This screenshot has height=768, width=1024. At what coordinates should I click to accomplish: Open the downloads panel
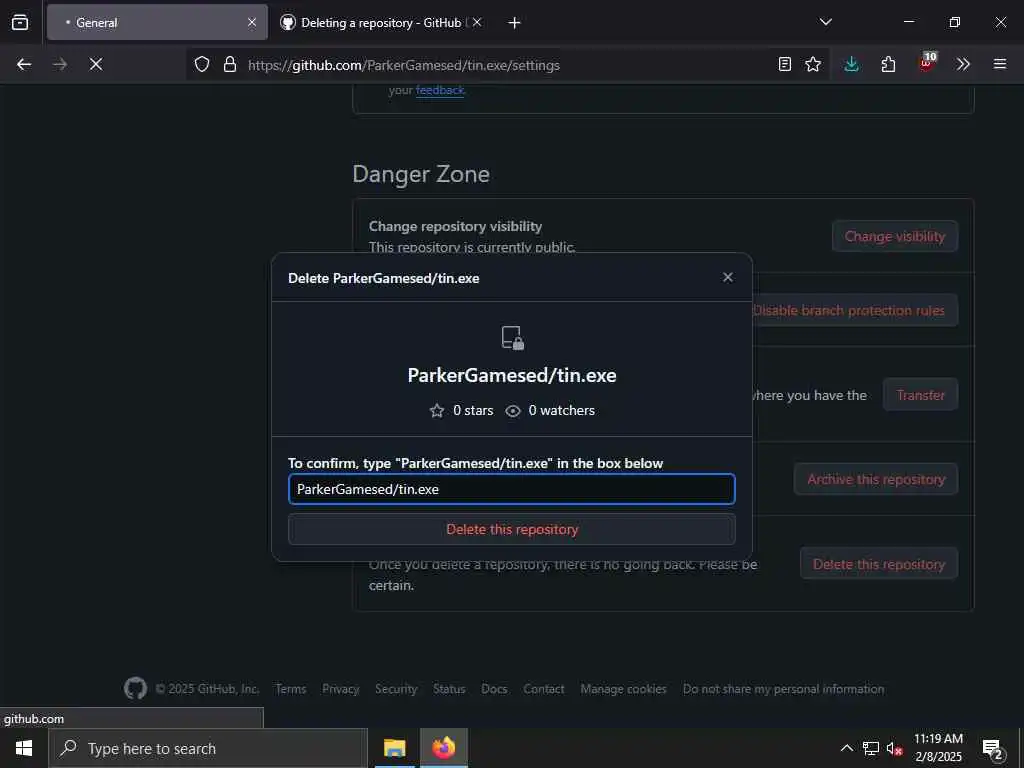852,64
